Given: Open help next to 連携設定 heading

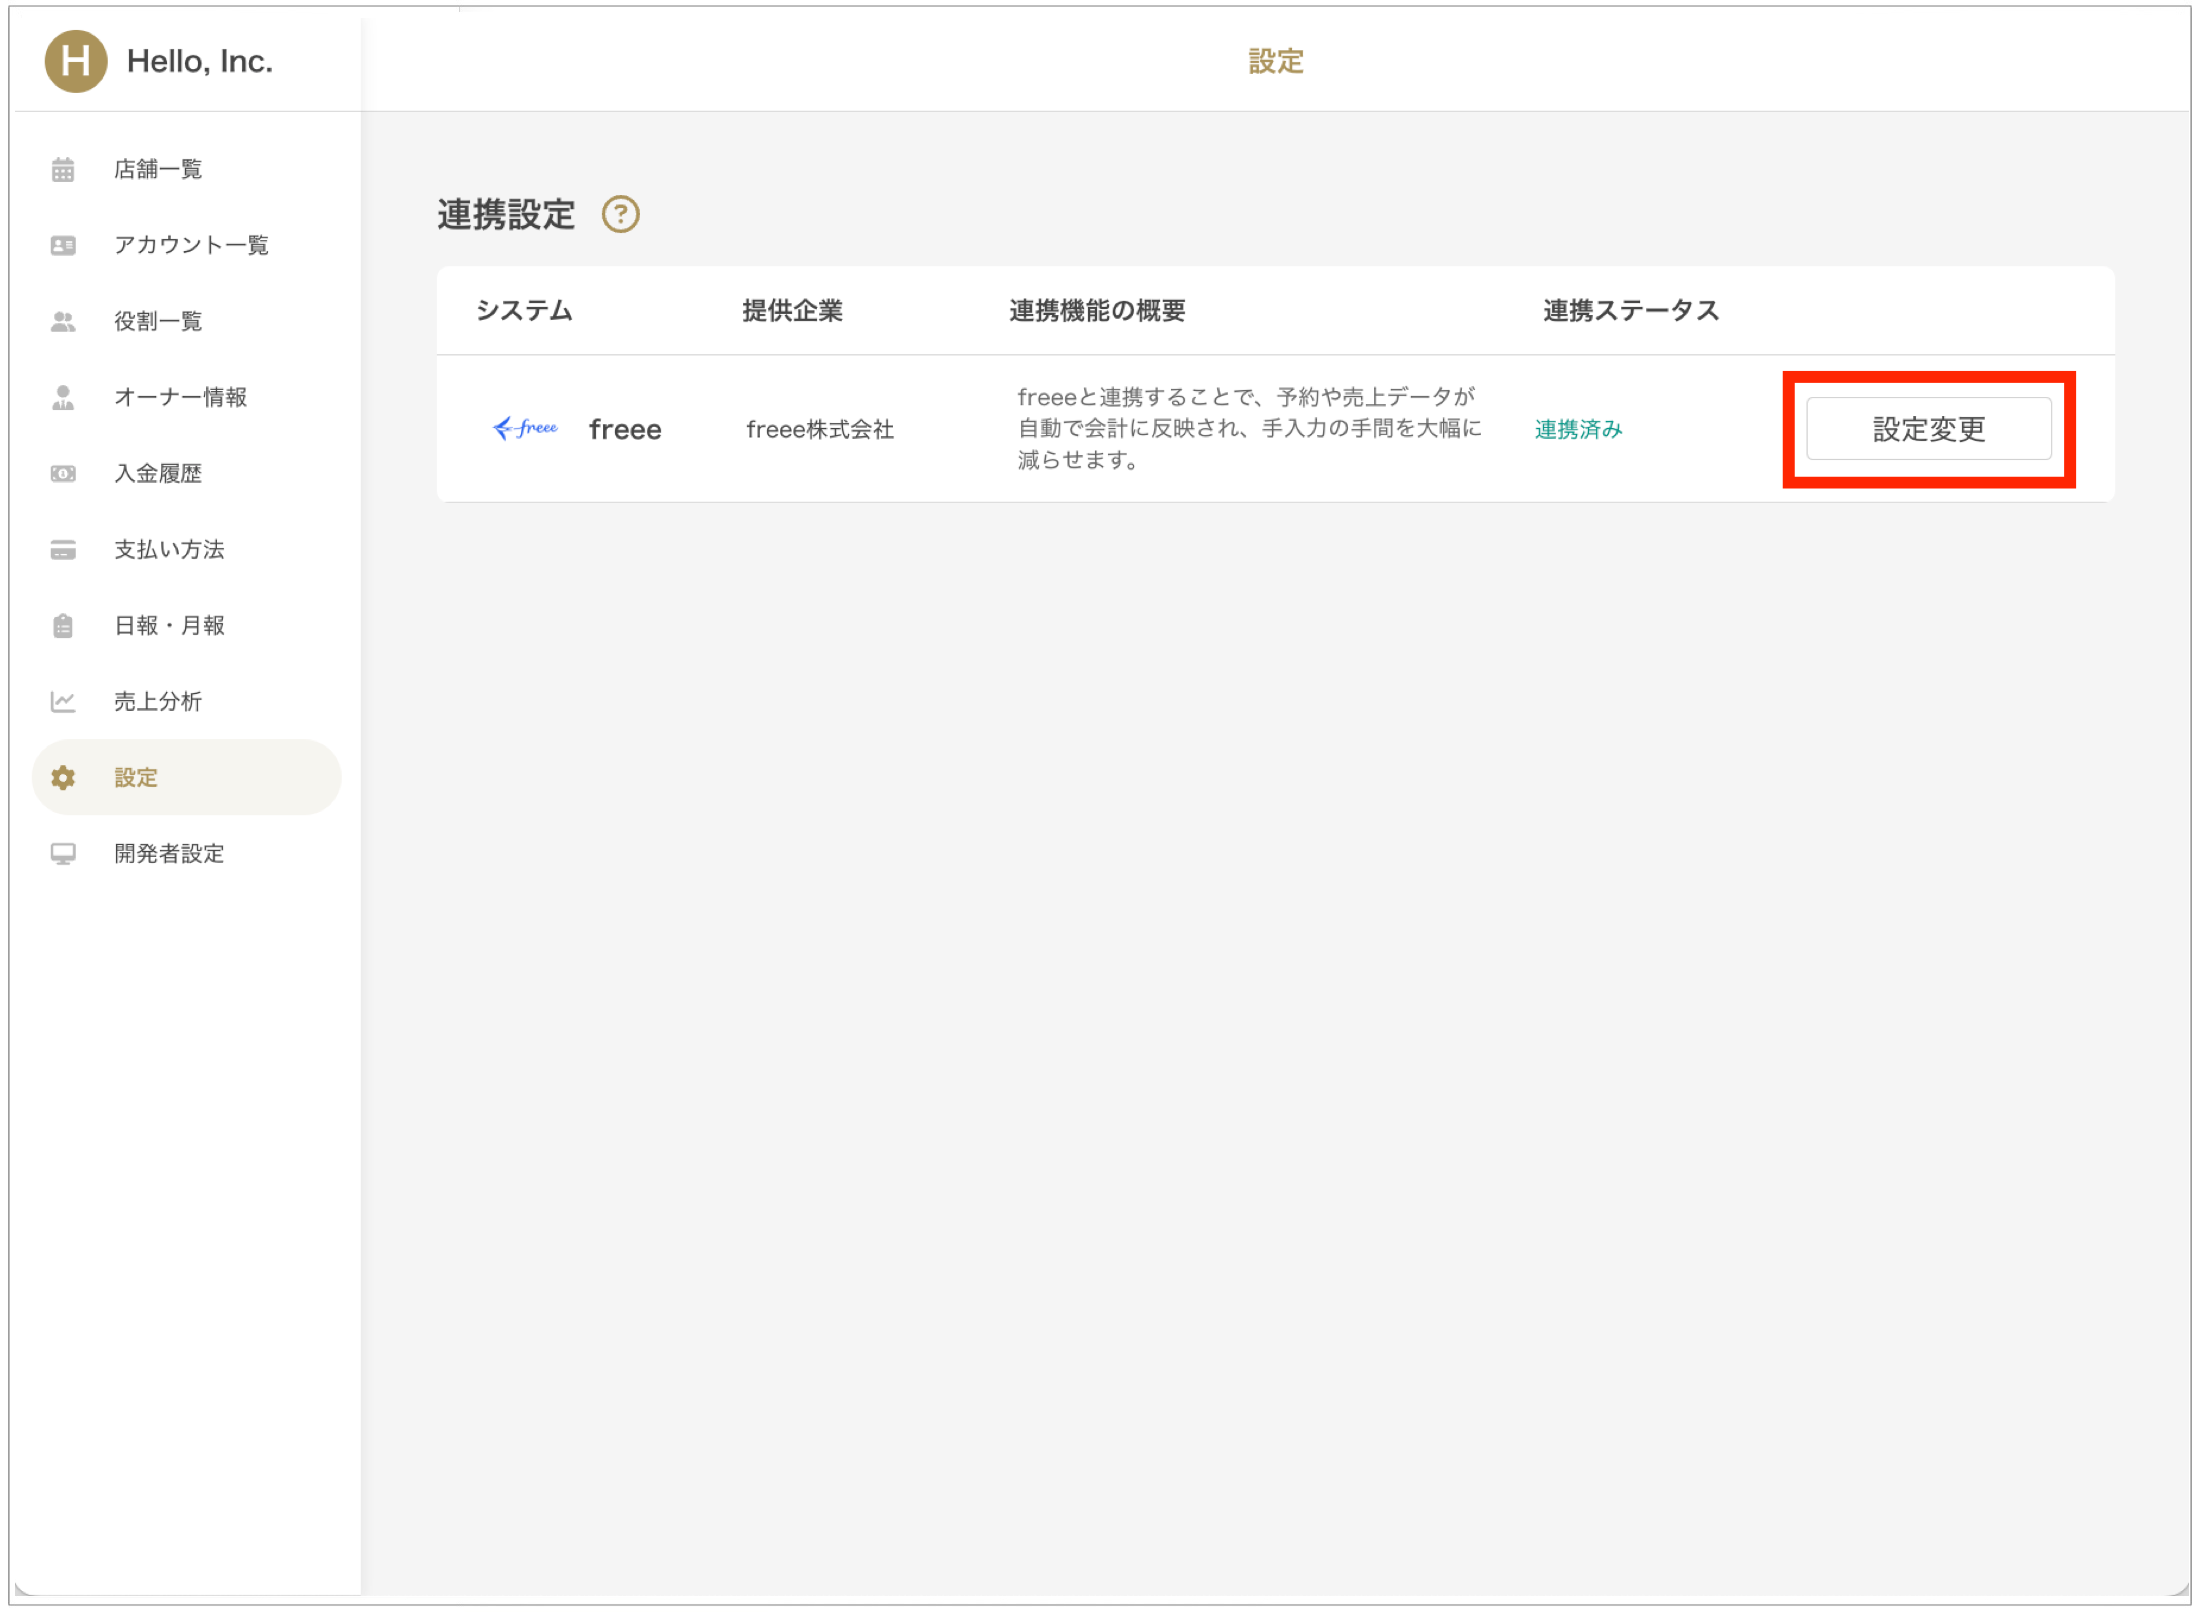Looking at the screenshot, I should tap(620, 214).
